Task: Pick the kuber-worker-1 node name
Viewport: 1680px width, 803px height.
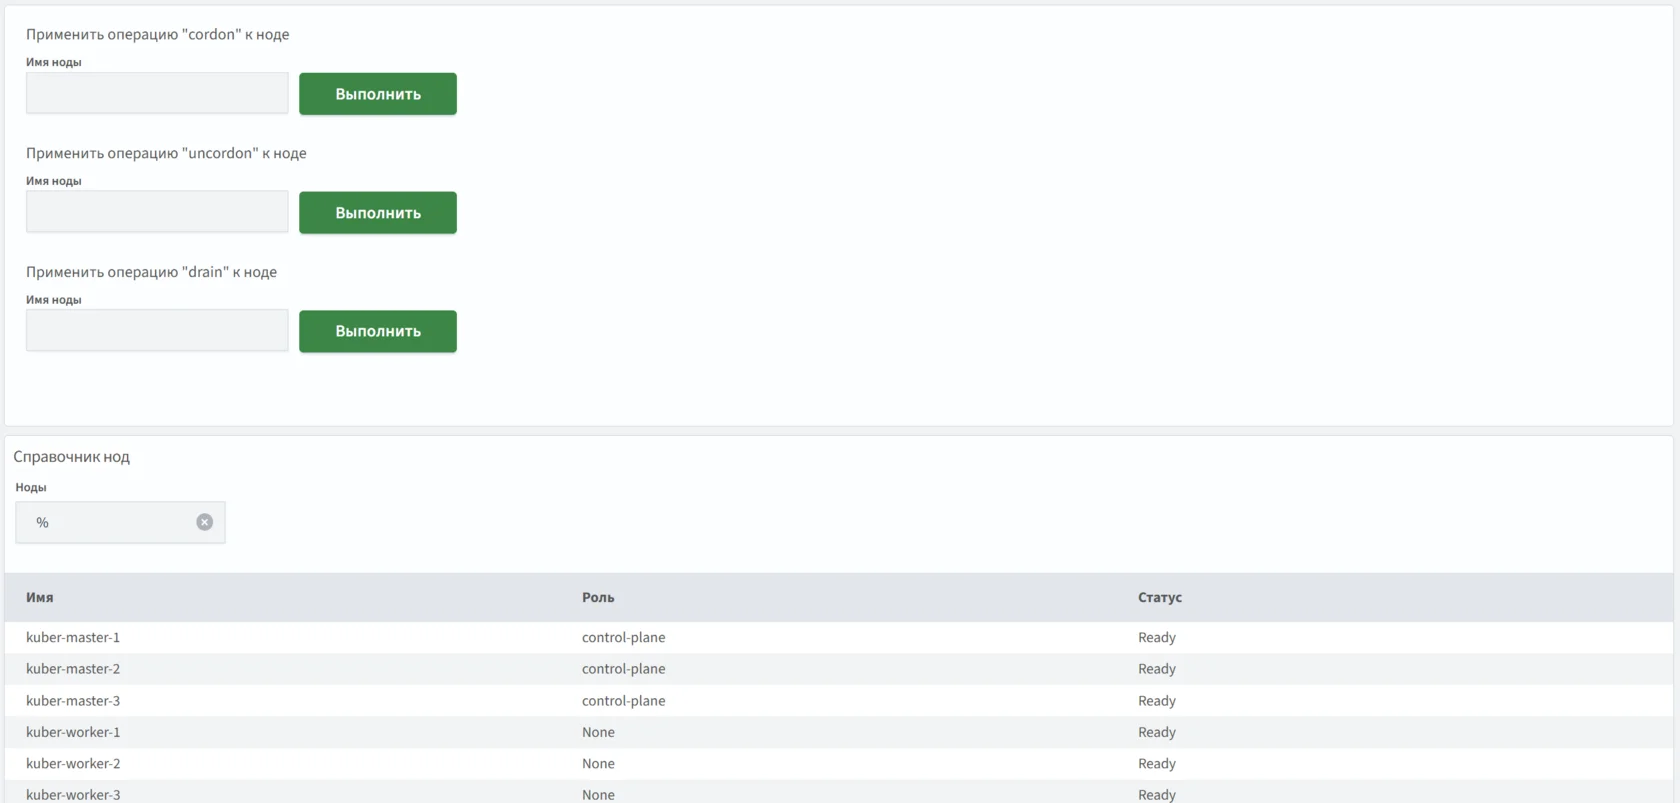Action: pyautogui.click(x=73, y=732)
